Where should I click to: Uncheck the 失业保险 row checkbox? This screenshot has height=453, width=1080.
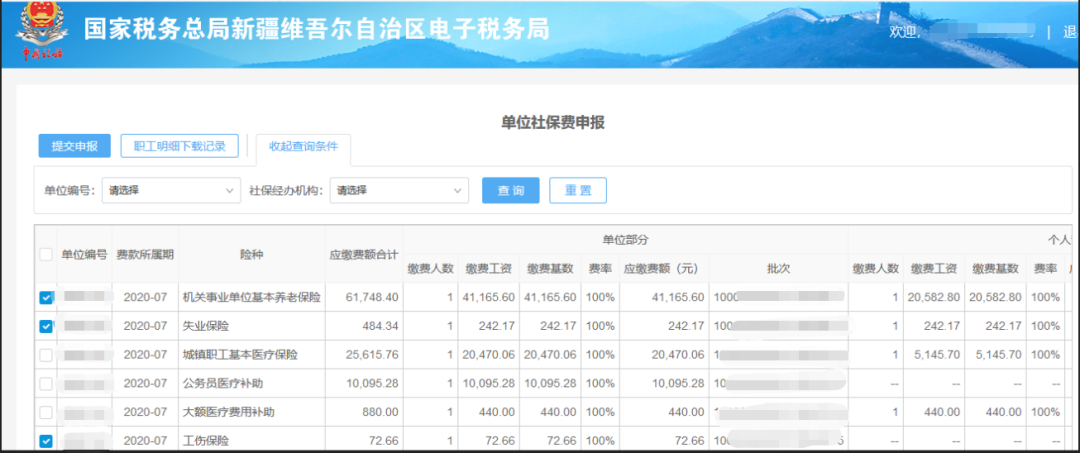coord(46,326)
